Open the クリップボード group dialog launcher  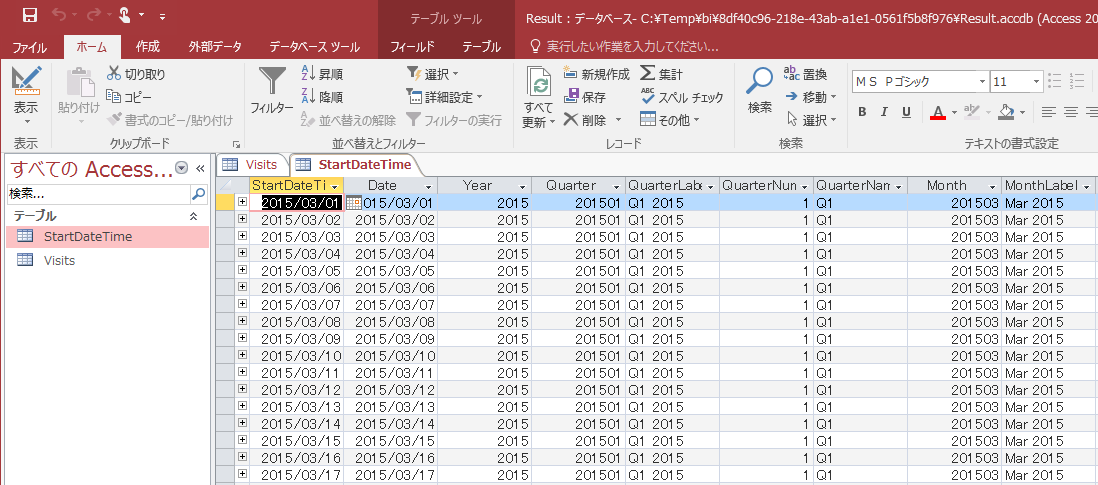236,143
